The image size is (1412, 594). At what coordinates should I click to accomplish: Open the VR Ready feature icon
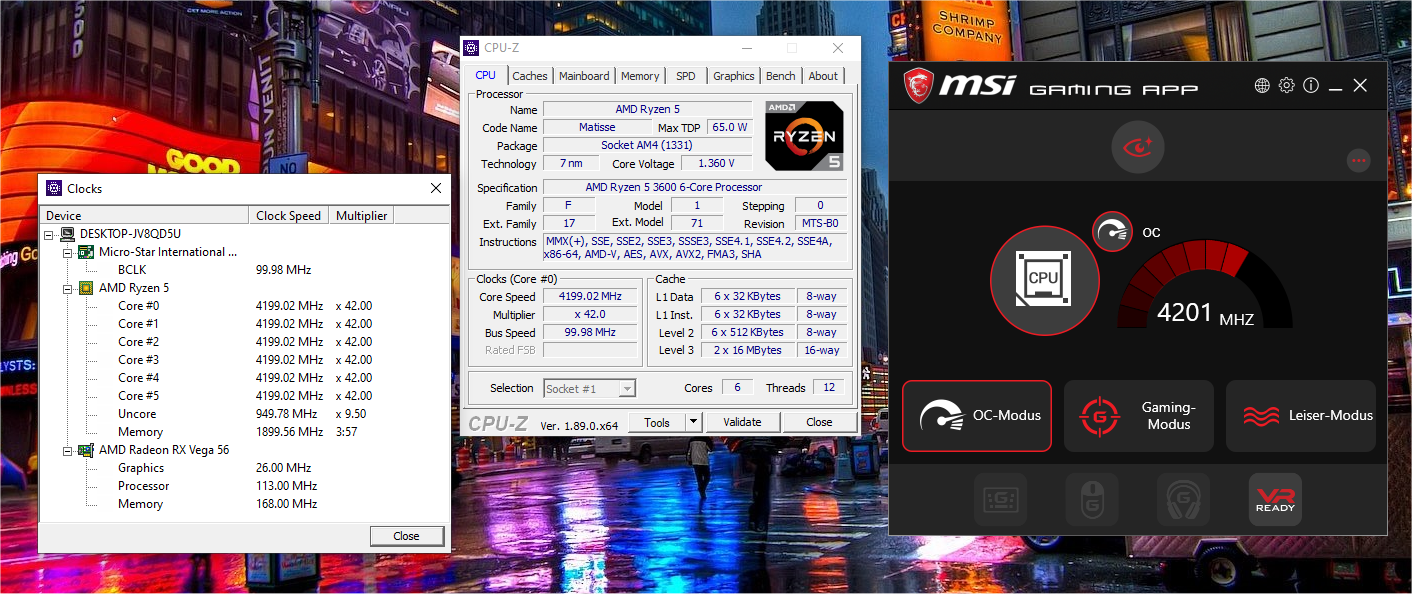tap(1275, 499)
